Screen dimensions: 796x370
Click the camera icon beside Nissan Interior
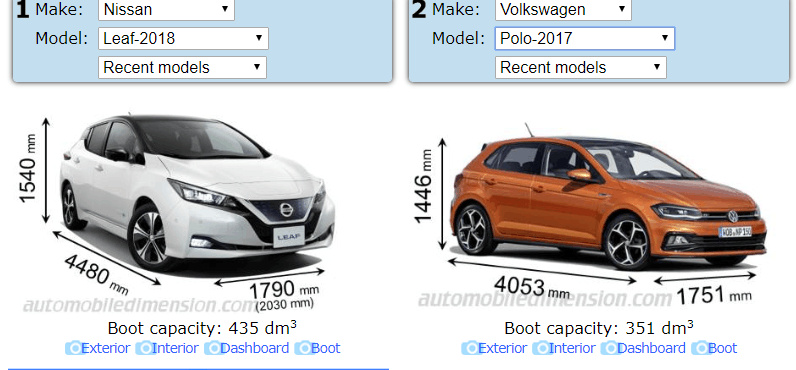tap(144, 349)
